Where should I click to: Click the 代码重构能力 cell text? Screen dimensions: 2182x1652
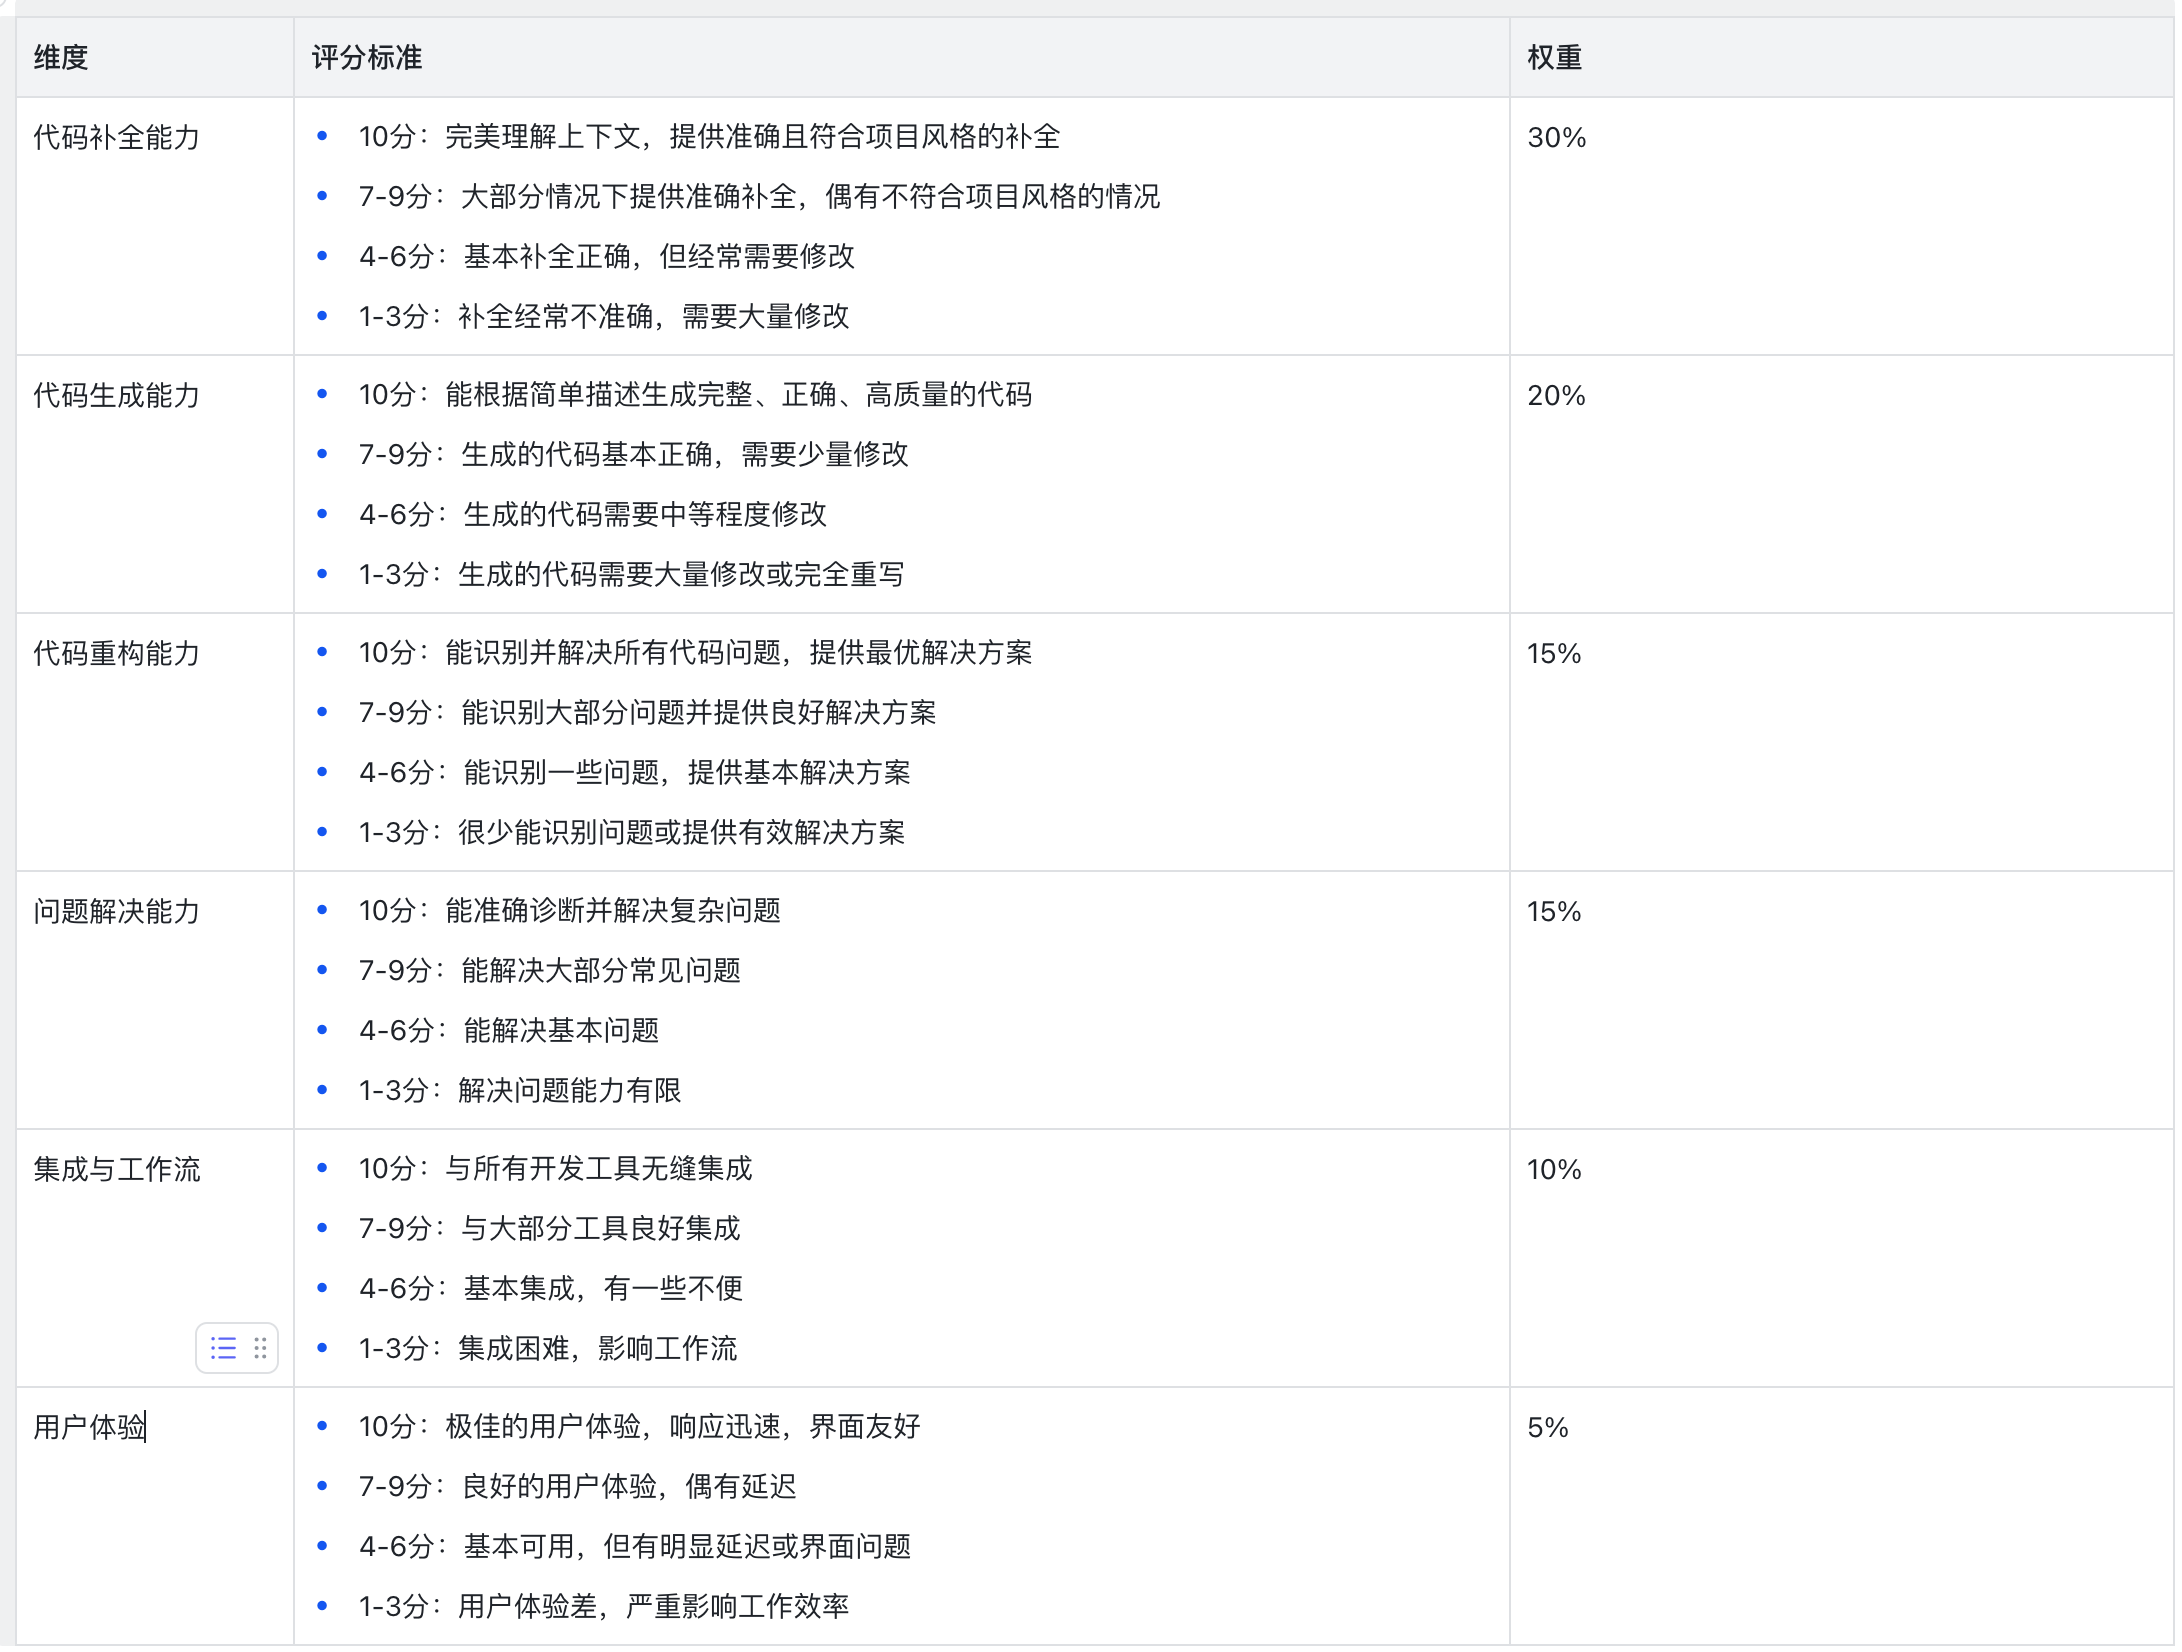point(117,653)
